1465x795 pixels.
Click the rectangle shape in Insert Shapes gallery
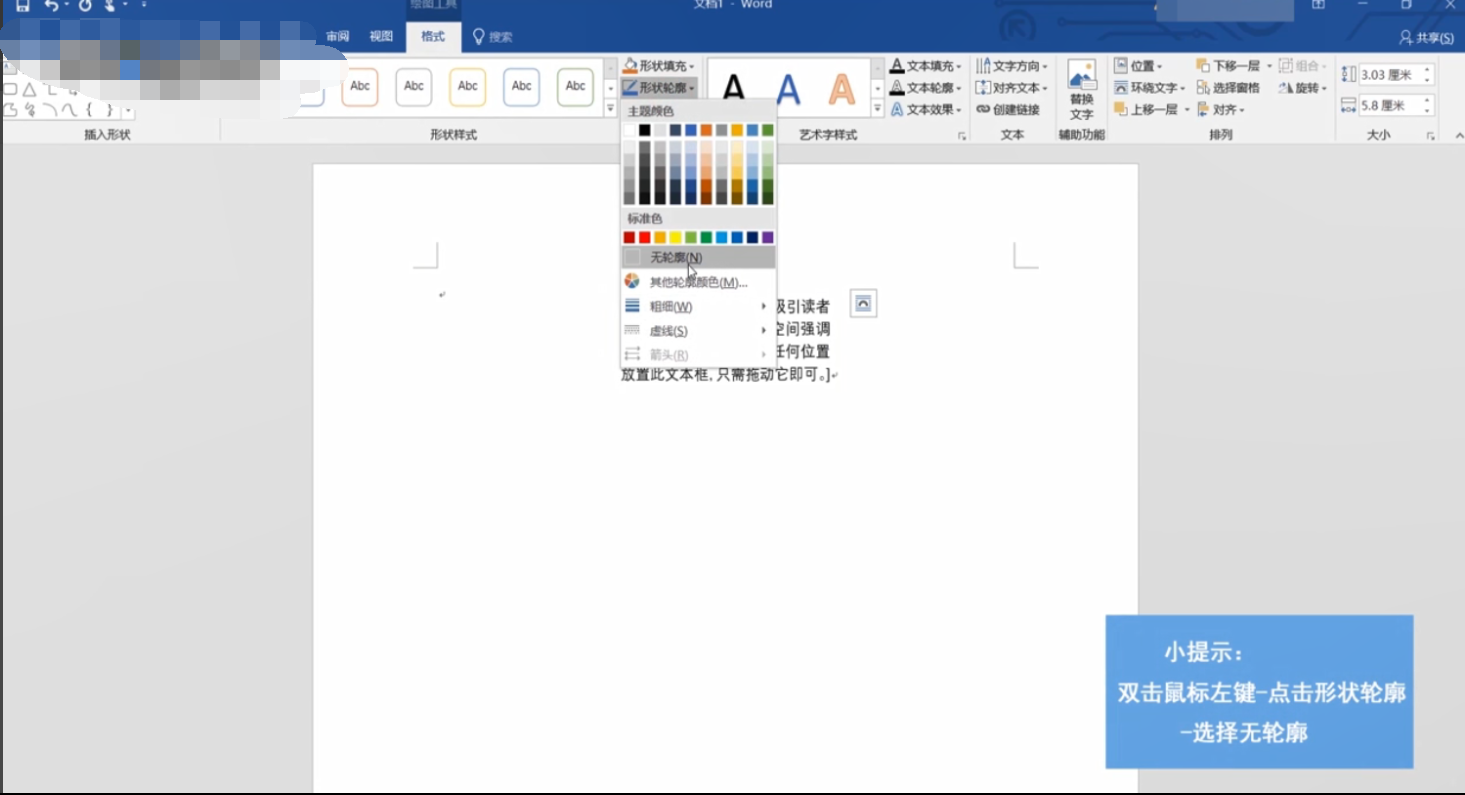(x=10, y=89)
